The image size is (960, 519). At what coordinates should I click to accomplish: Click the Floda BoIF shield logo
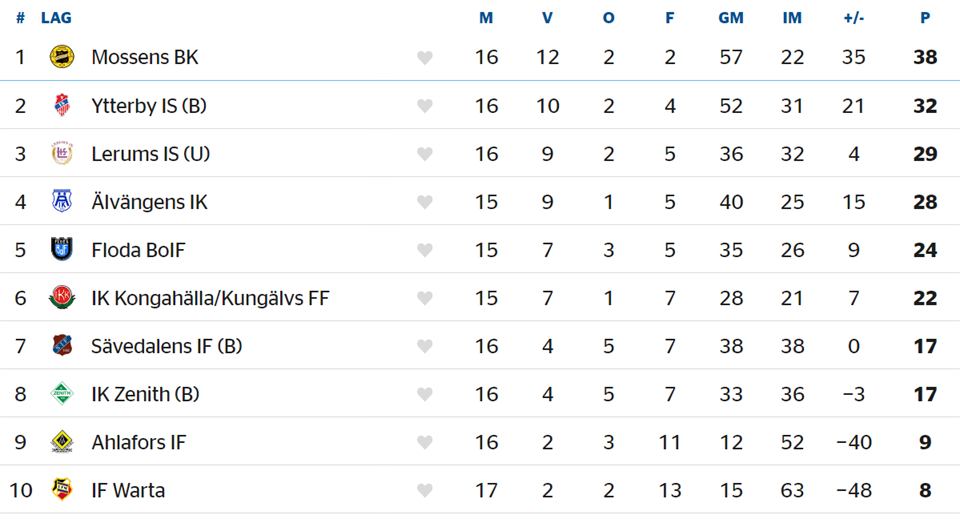[62, 249]
